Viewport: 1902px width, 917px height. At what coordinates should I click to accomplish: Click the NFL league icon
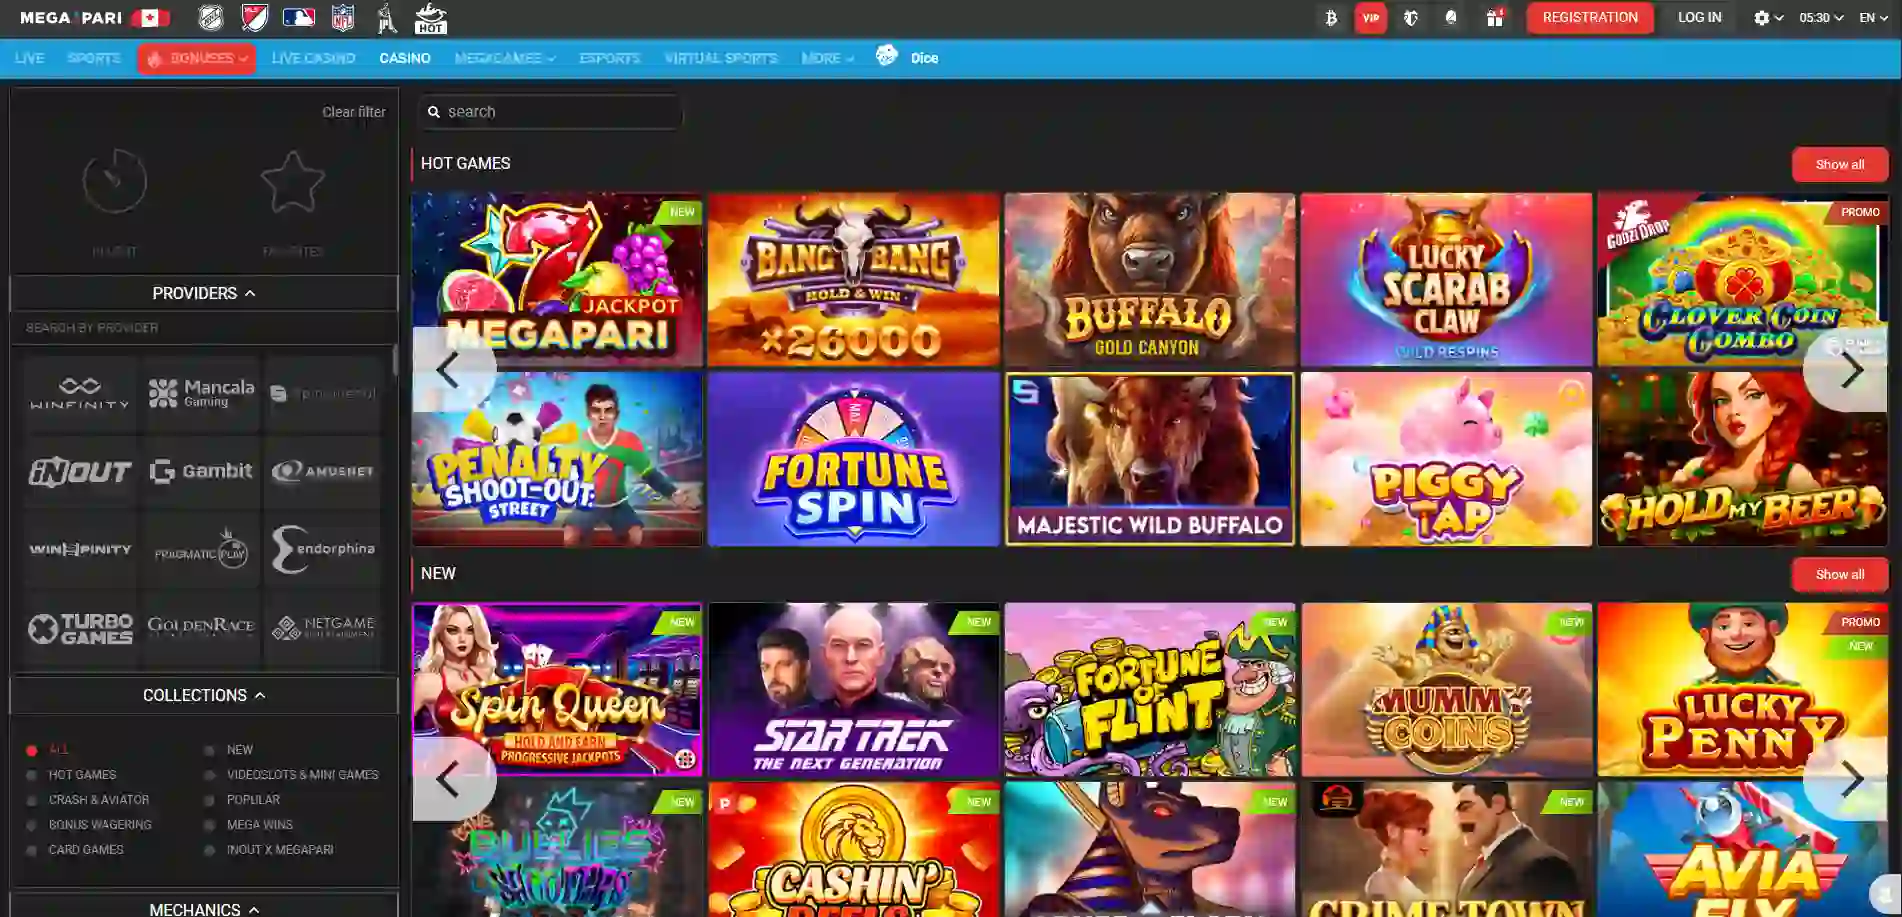click(x=343, y=17)
